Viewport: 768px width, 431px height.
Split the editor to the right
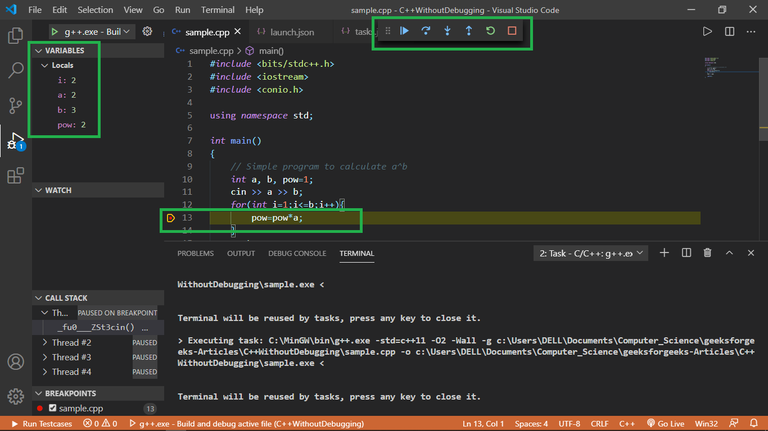(x=729, y=31)
